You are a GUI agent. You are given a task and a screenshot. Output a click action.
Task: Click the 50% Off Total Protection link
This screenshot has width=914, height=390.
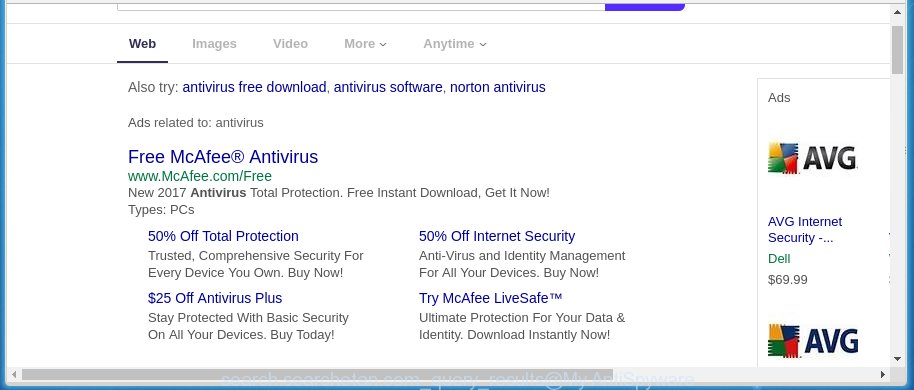pyautogui.click(x=223, y=236)
